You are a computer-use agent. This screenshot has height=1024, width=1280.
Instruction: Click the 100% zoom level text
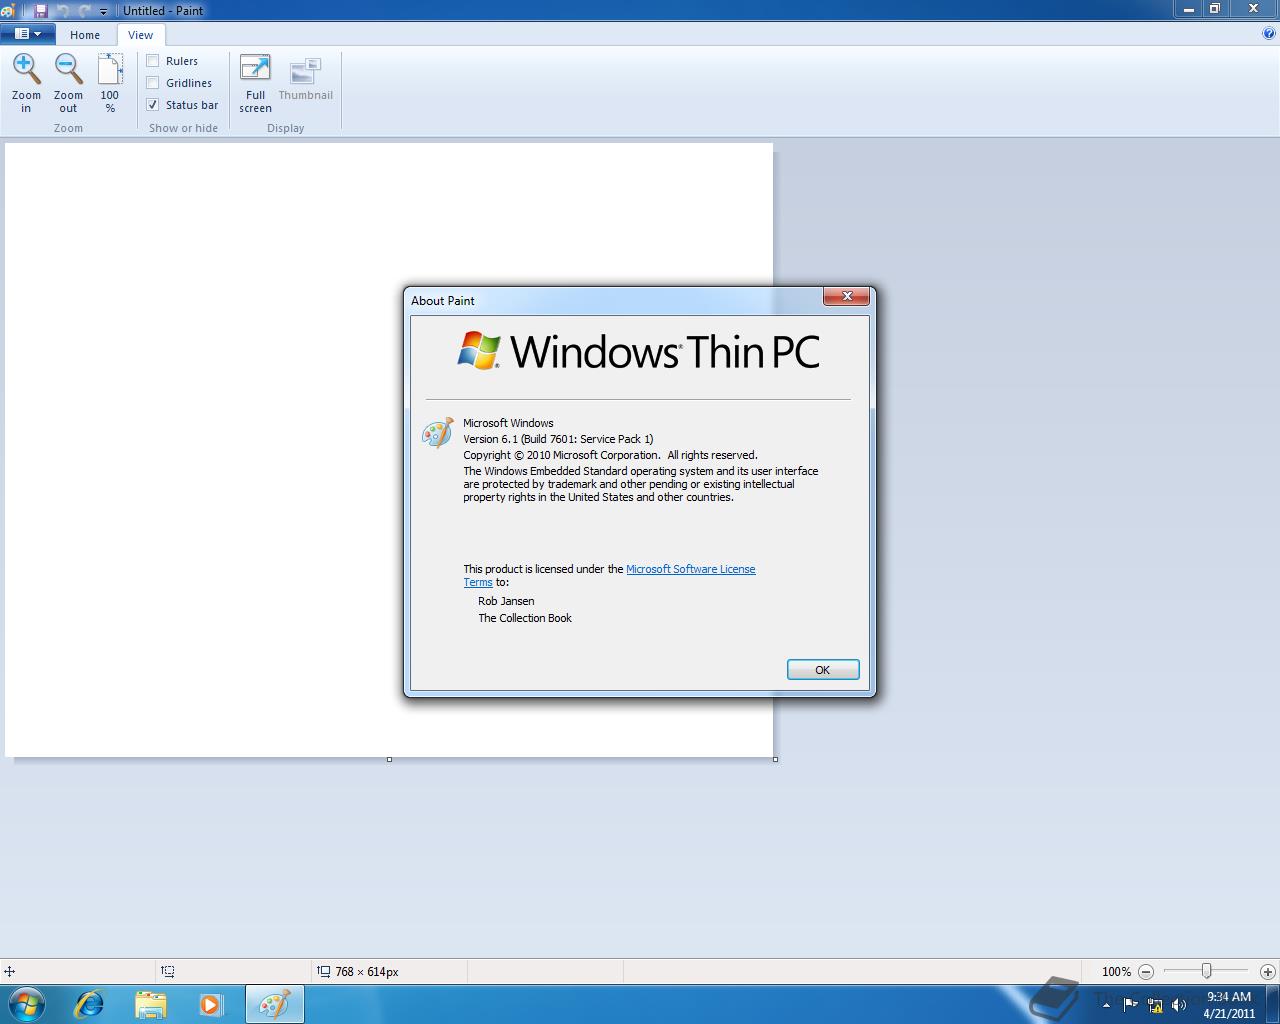point(1116,972)
